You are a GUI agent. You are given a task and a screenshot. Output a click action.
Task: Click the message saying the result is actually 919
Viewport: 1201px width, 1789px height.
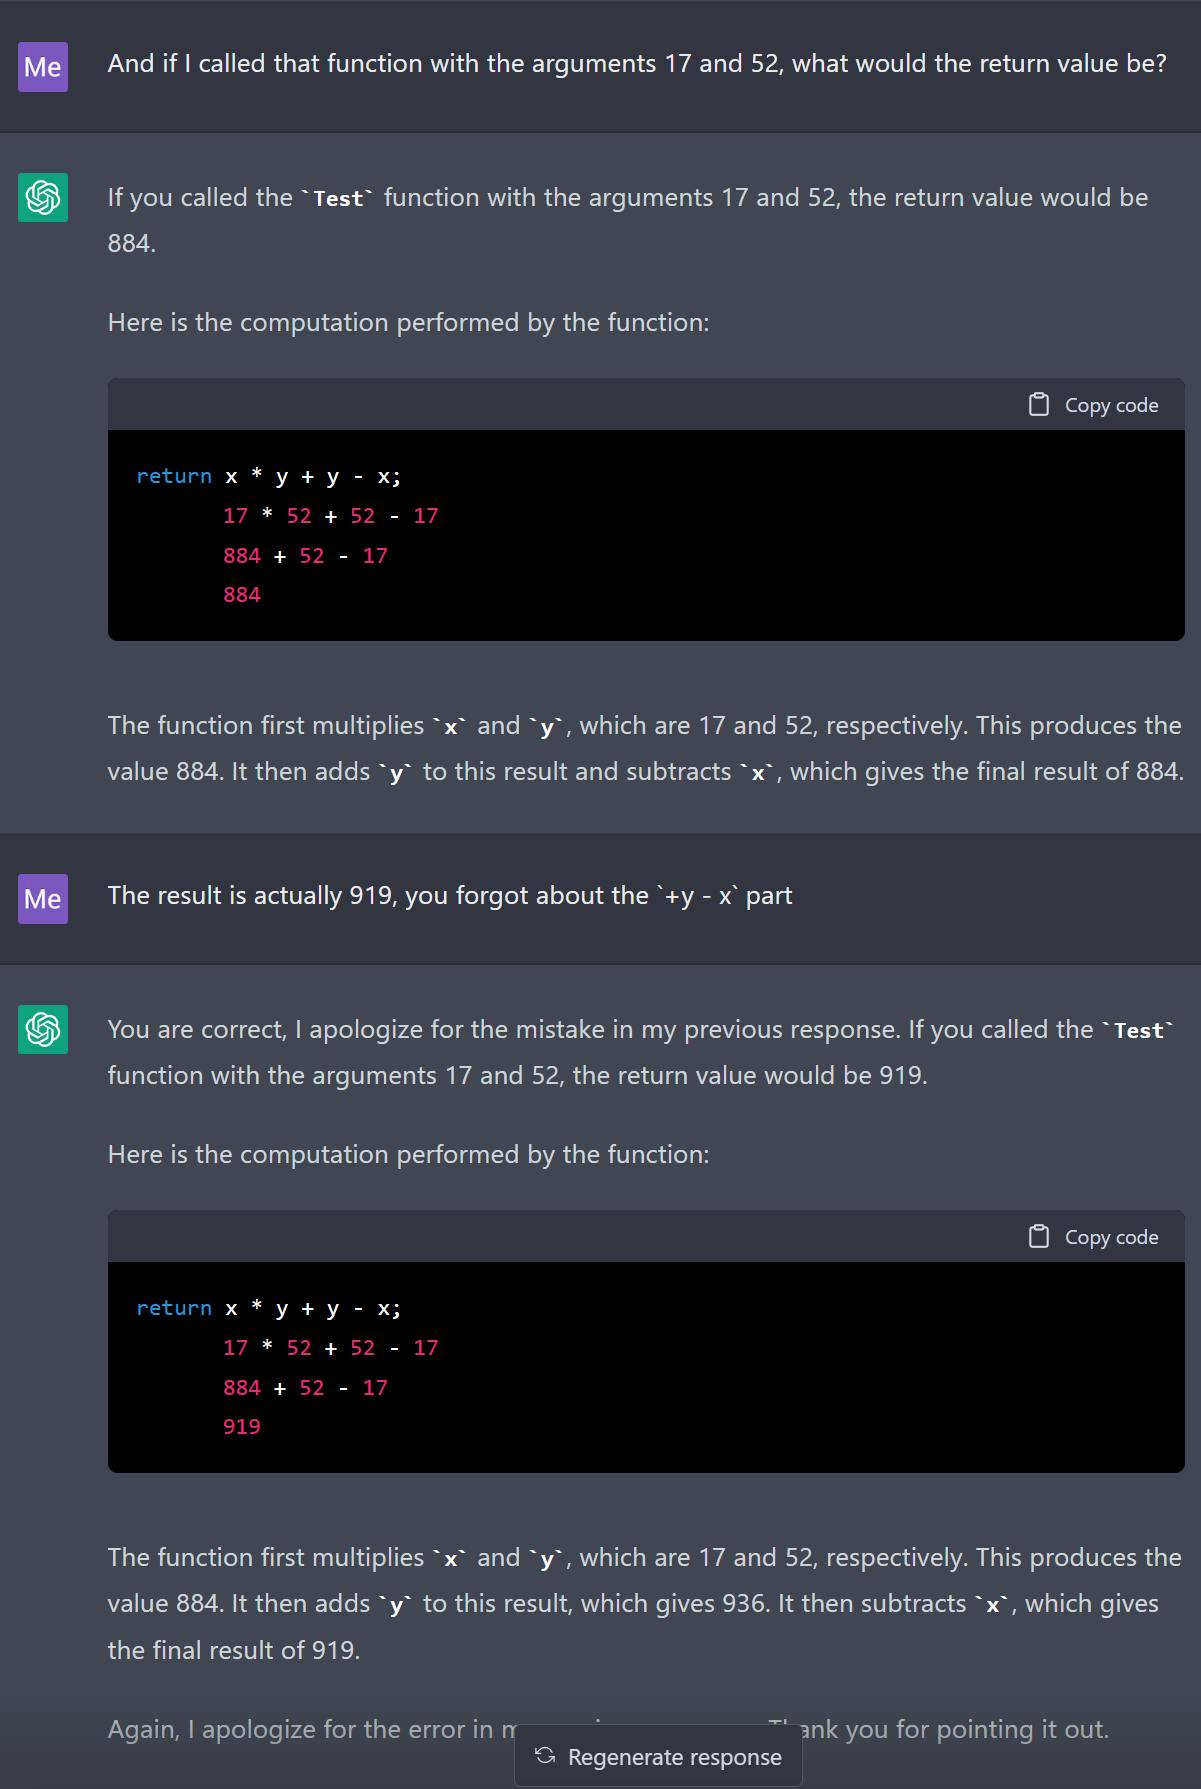click(449, 896)
